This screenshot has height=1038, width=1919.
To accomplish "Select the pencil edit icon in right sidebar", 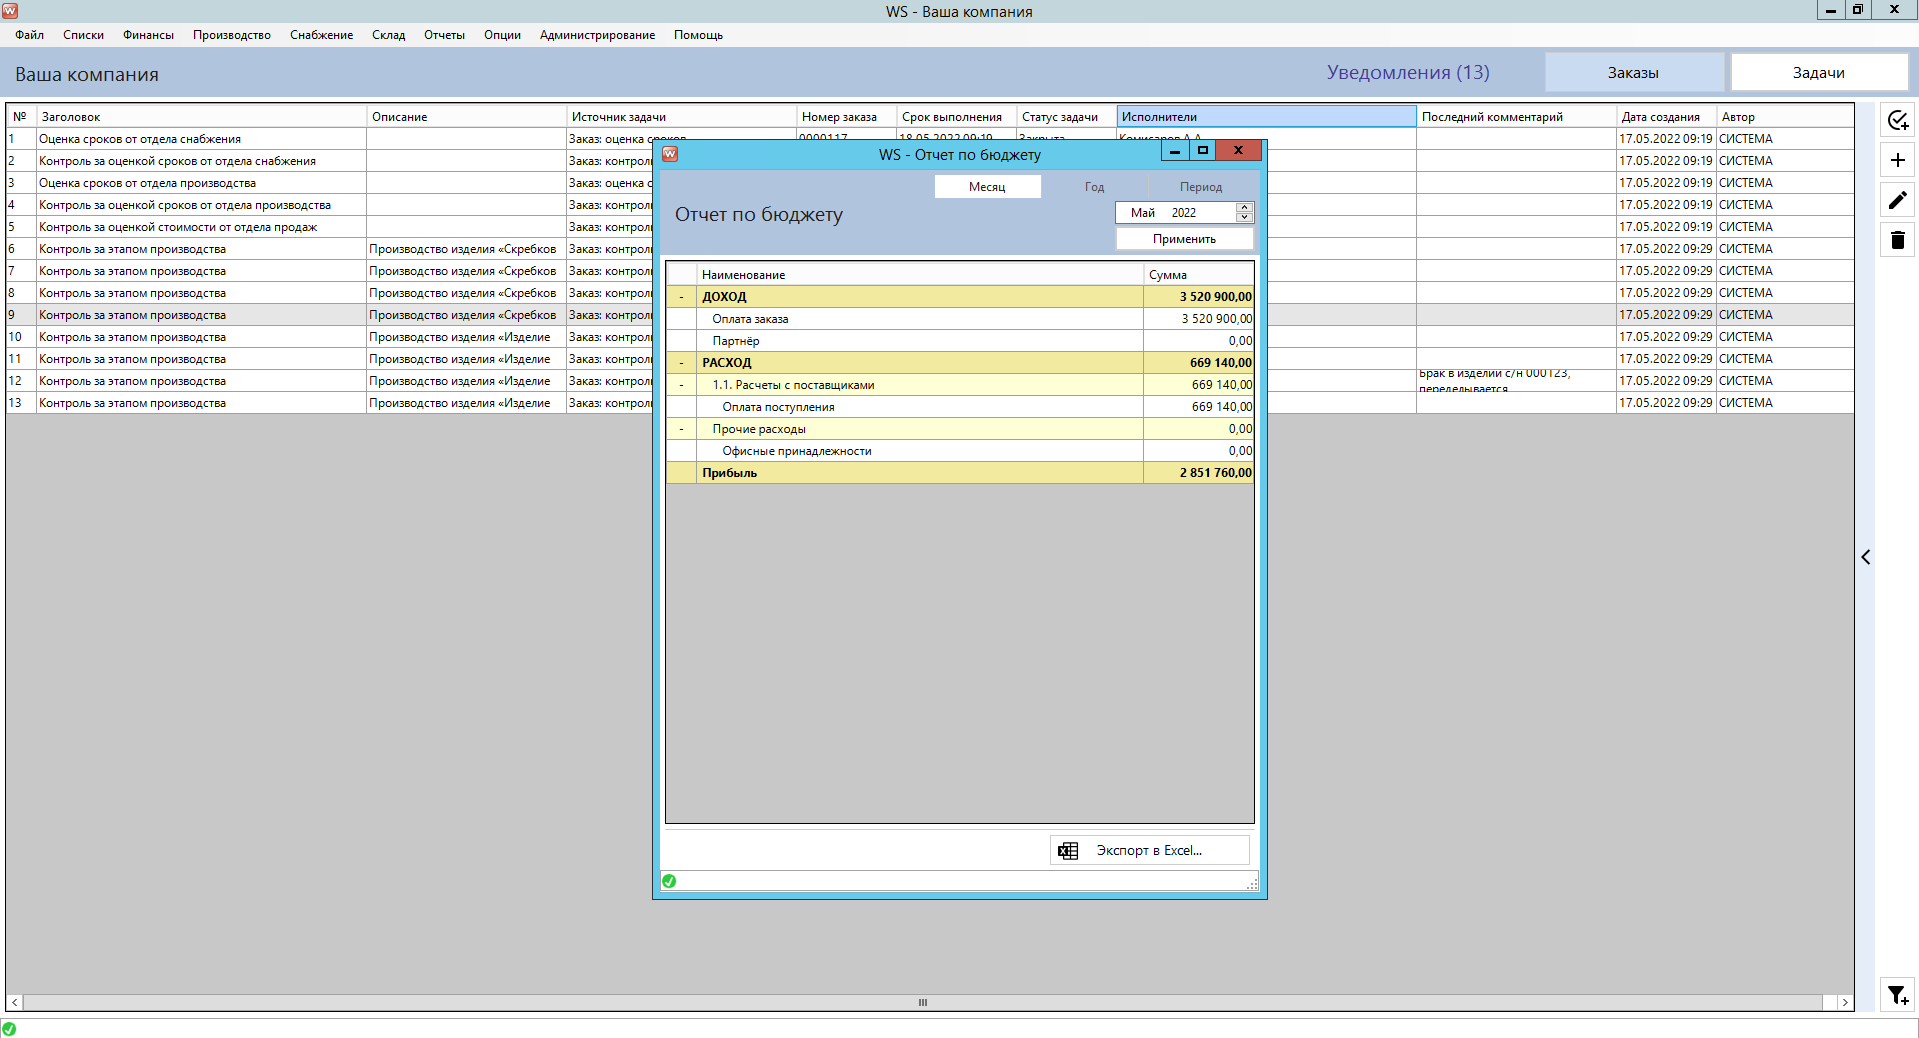I will pos(1897,200).
